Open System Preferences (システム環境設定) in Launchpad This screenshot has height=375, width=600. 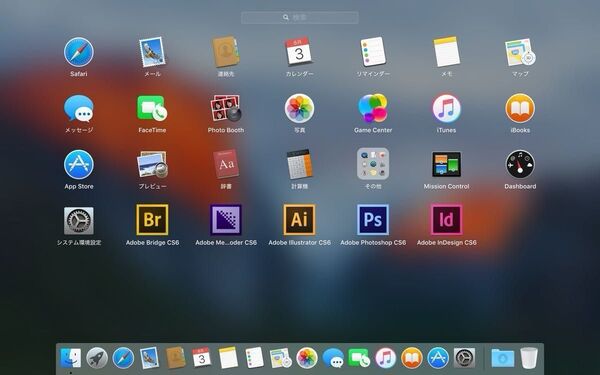coord(78,220)
